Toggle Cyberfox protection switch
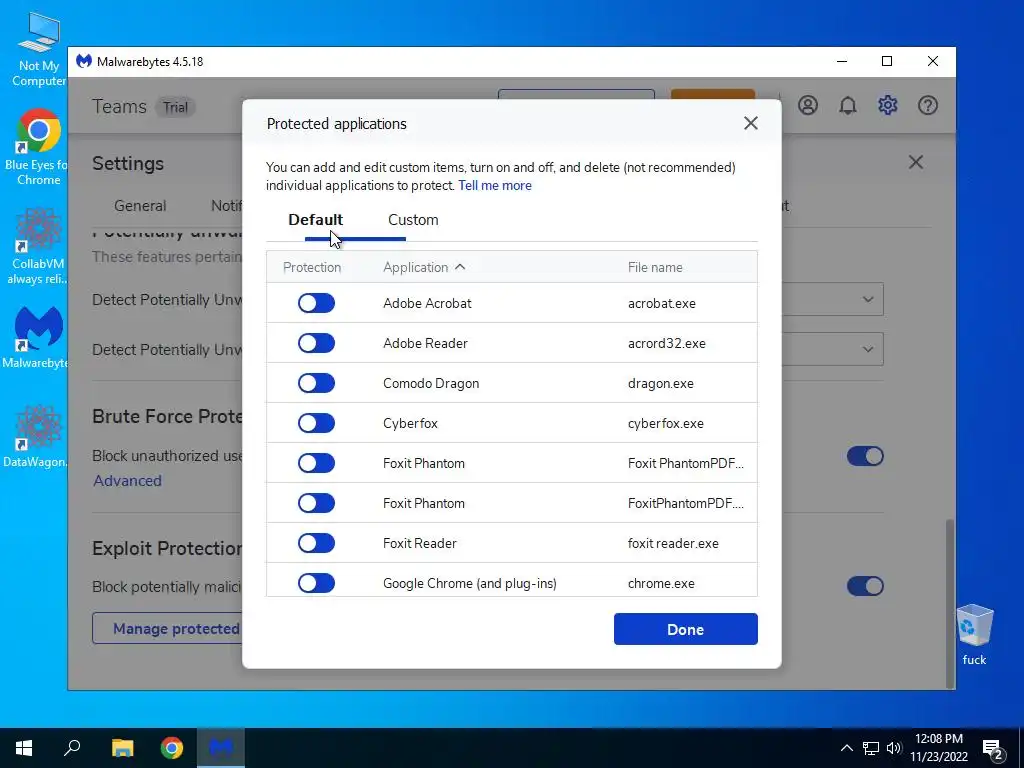Image resolution: width=1024 pixels, height=768 pixels. [x=316, y=423]
